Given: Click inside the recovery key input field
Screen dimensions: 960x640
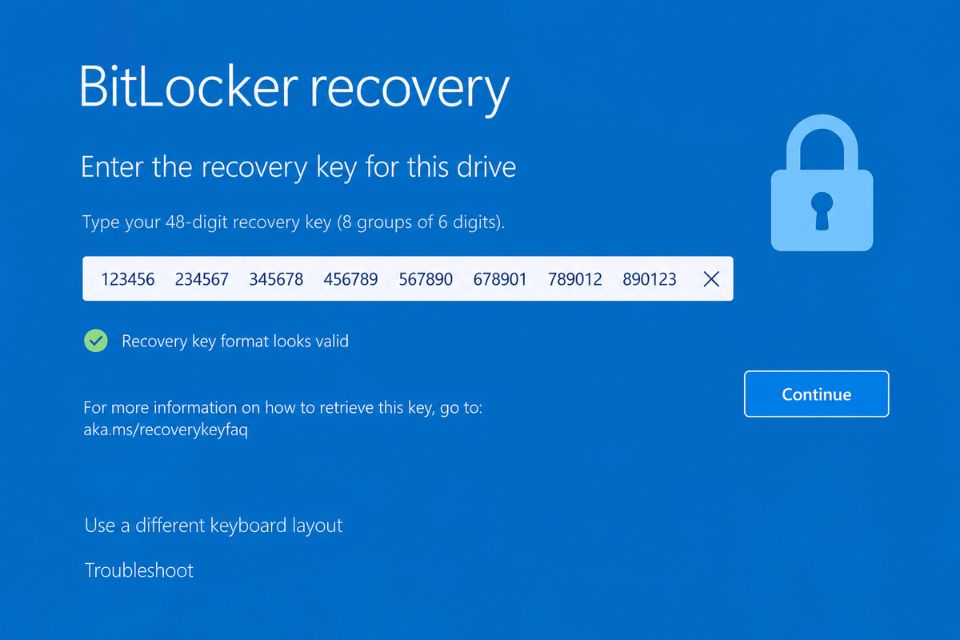Looking at the screenshot, I should (408, 279).
